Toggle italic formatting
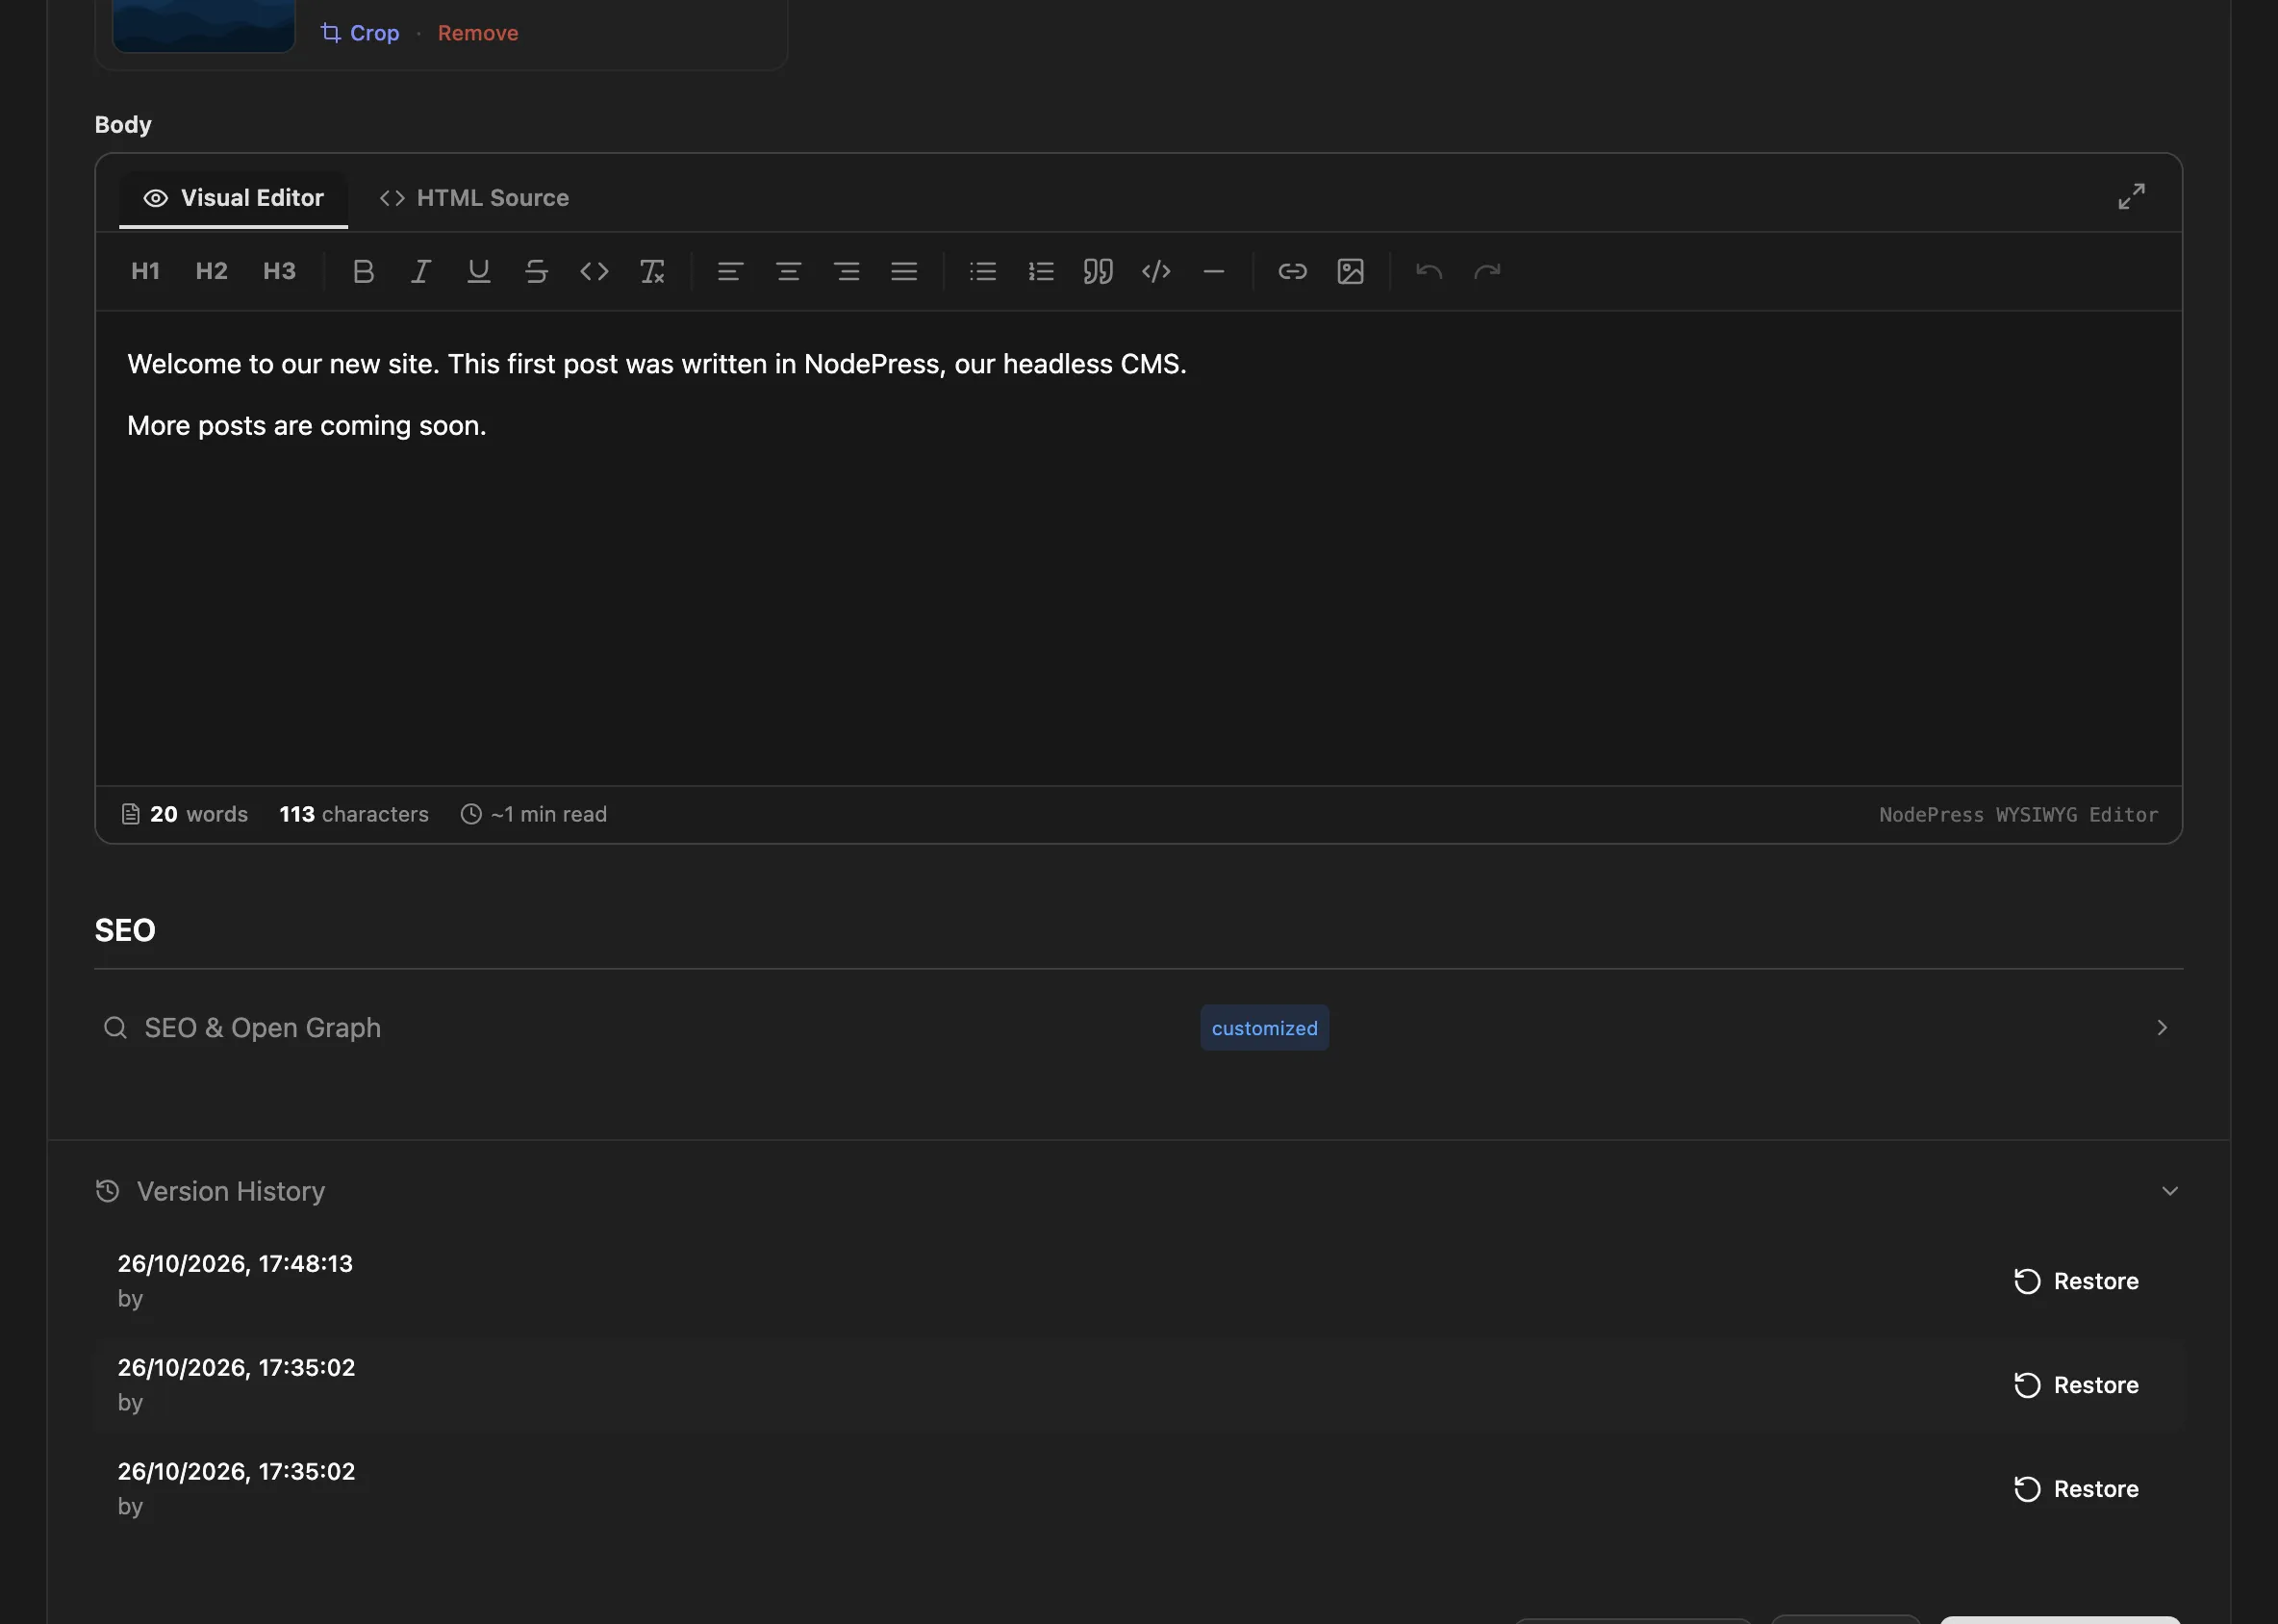 click(421, 271)
